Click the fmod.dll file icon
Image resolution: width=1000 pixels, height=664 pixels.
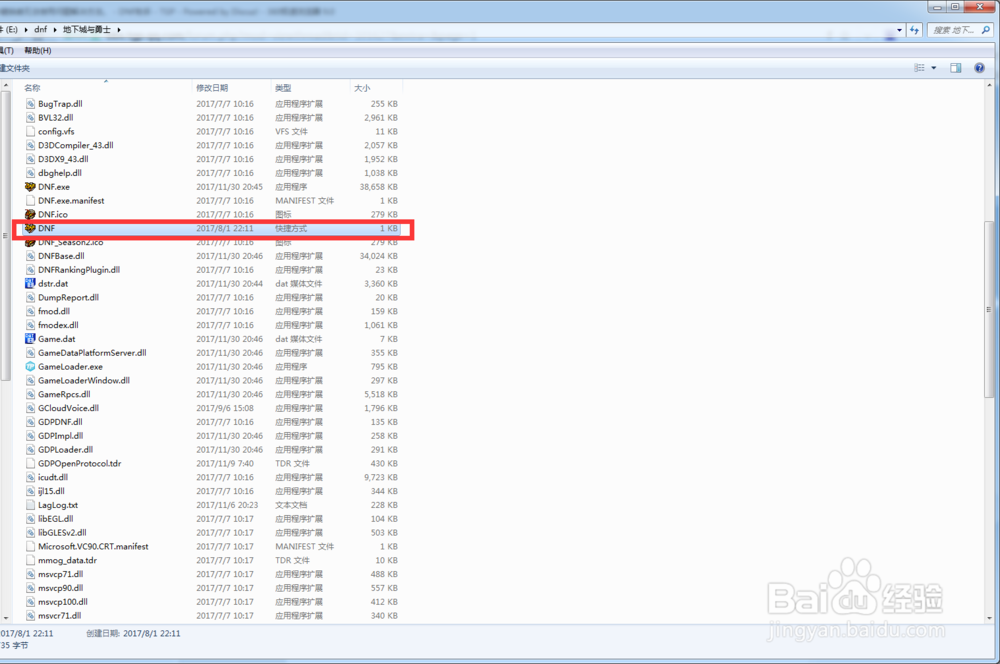coord(30,311)
